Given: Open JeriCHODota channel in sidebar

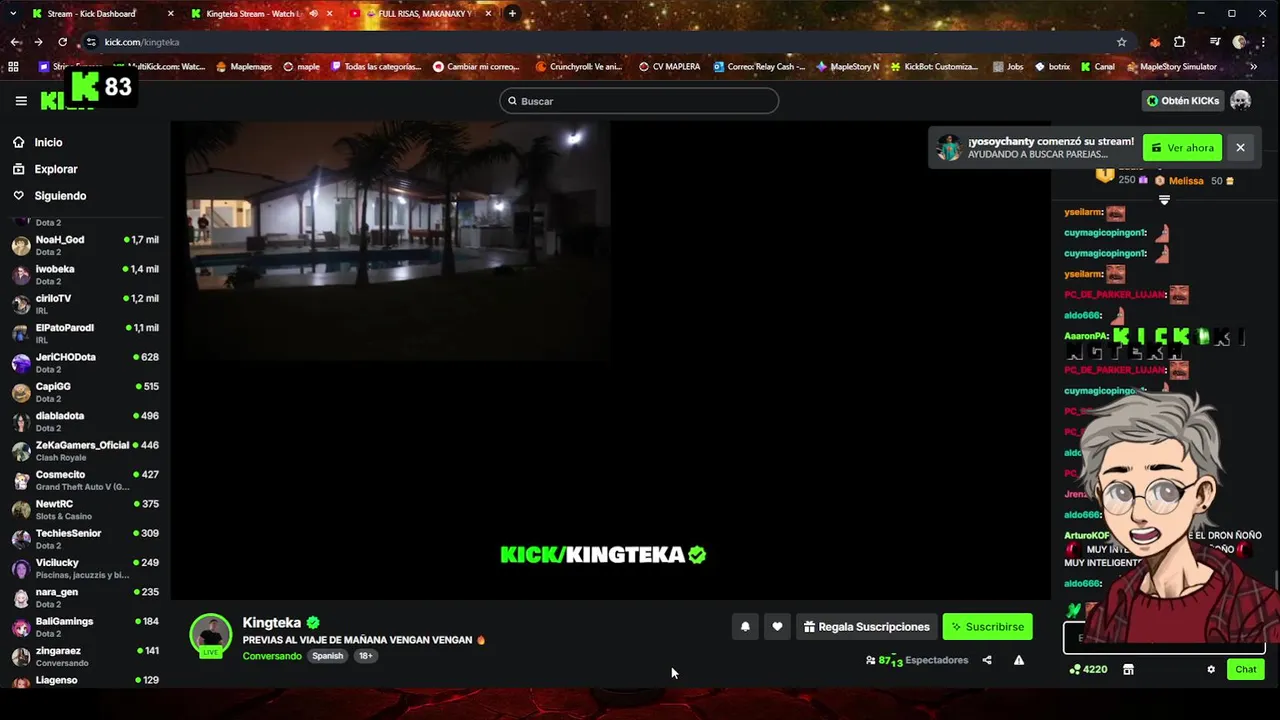Looking at the screenshot, I should point(85,363).
